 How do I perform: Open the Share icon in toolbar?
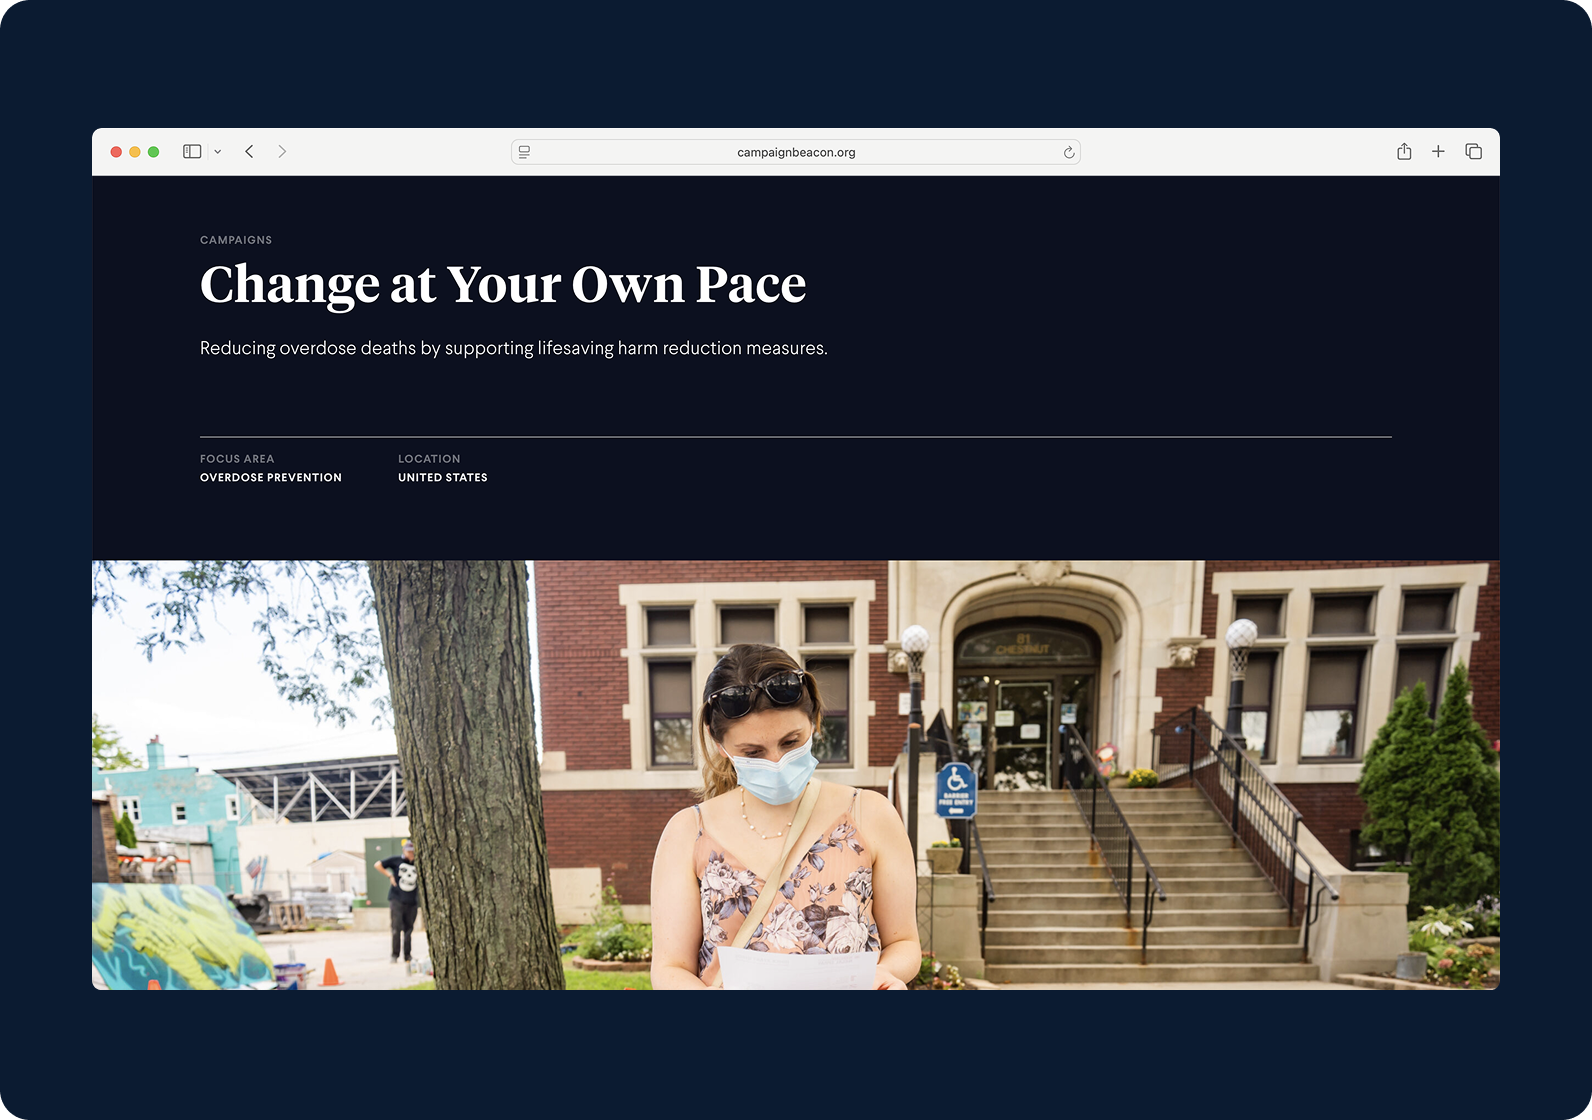(x=1404, y=152)
